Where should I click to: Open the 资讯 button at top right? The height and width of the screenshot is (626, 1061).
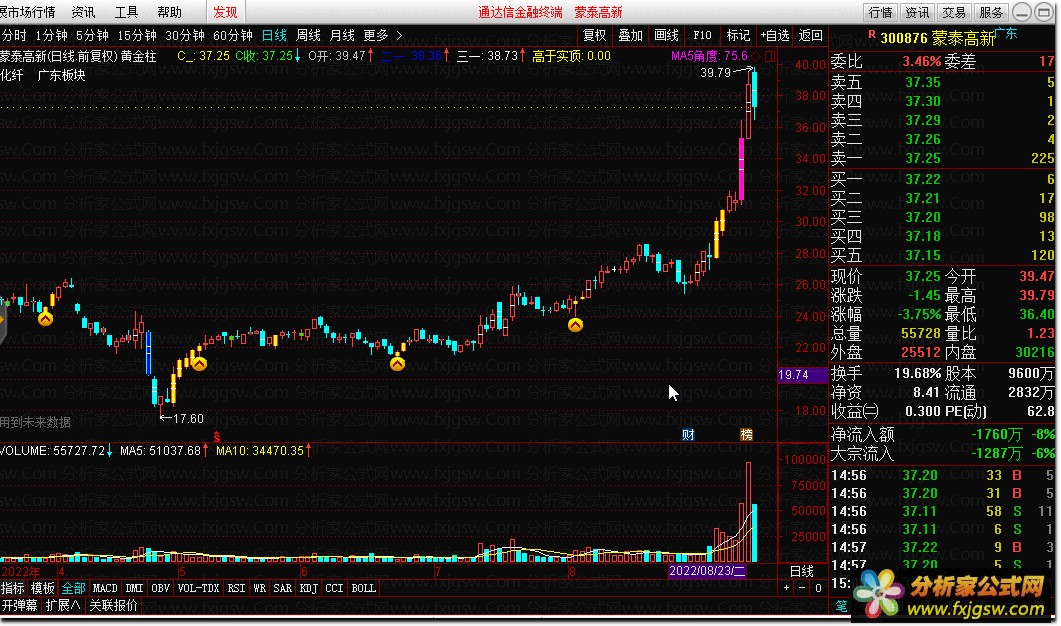[917, 12]
